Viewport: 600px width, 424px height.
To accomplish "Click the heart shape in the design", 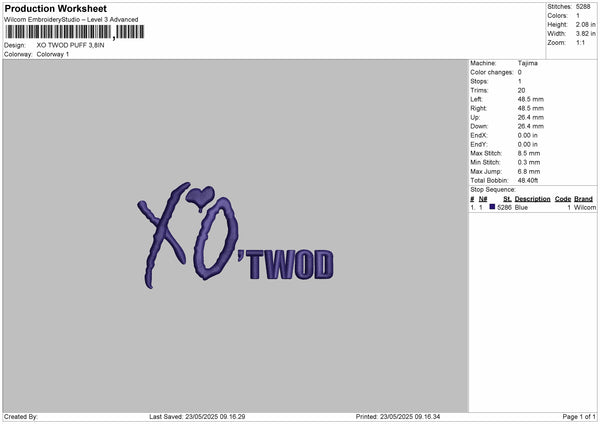I will [x=200, y=197].
